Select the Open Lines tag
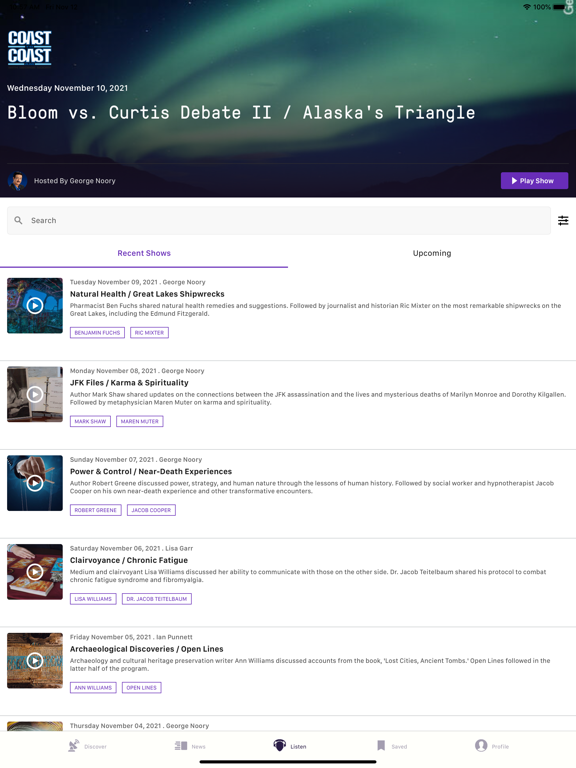576x768 pixels. [142, 687]
